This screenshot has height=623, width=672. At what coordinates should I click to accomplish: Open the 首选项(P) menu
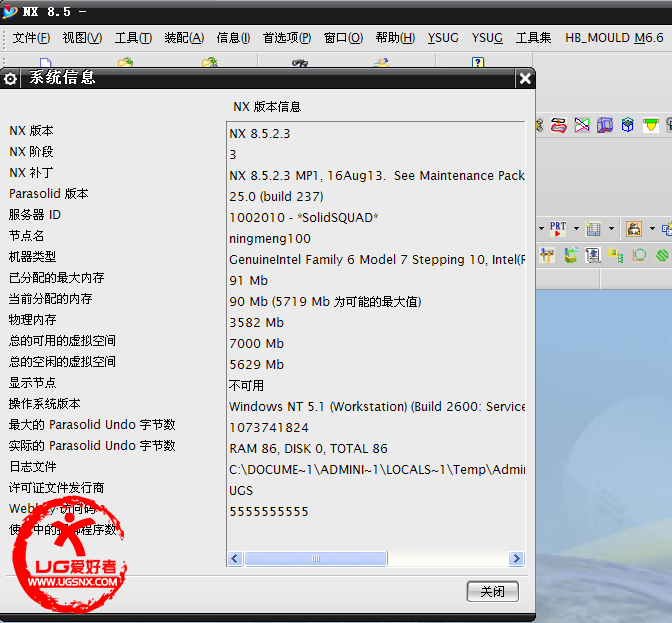[287, 38]
